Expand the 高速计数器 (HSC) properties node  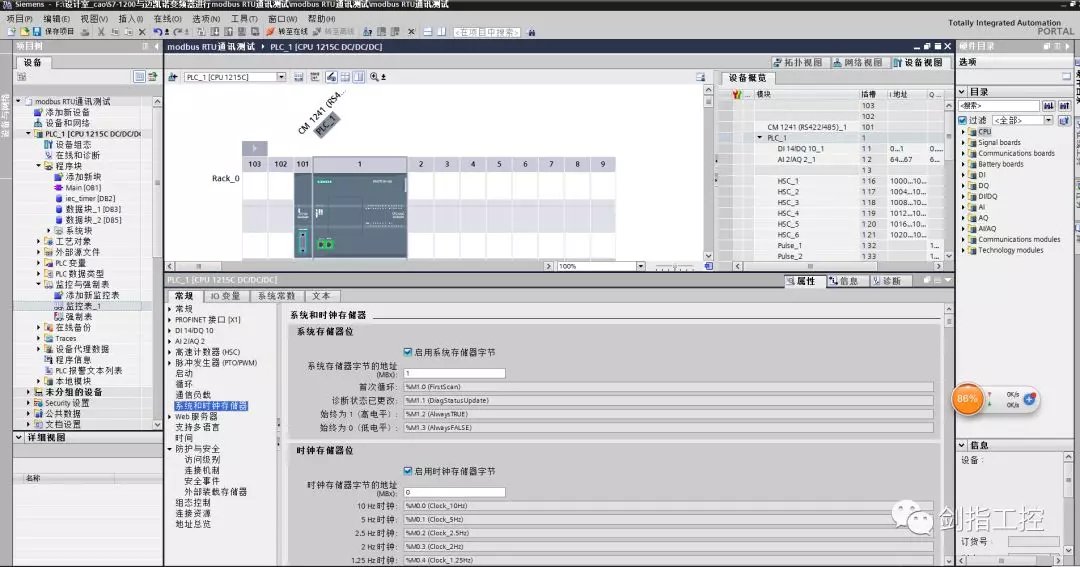point(170,352)
